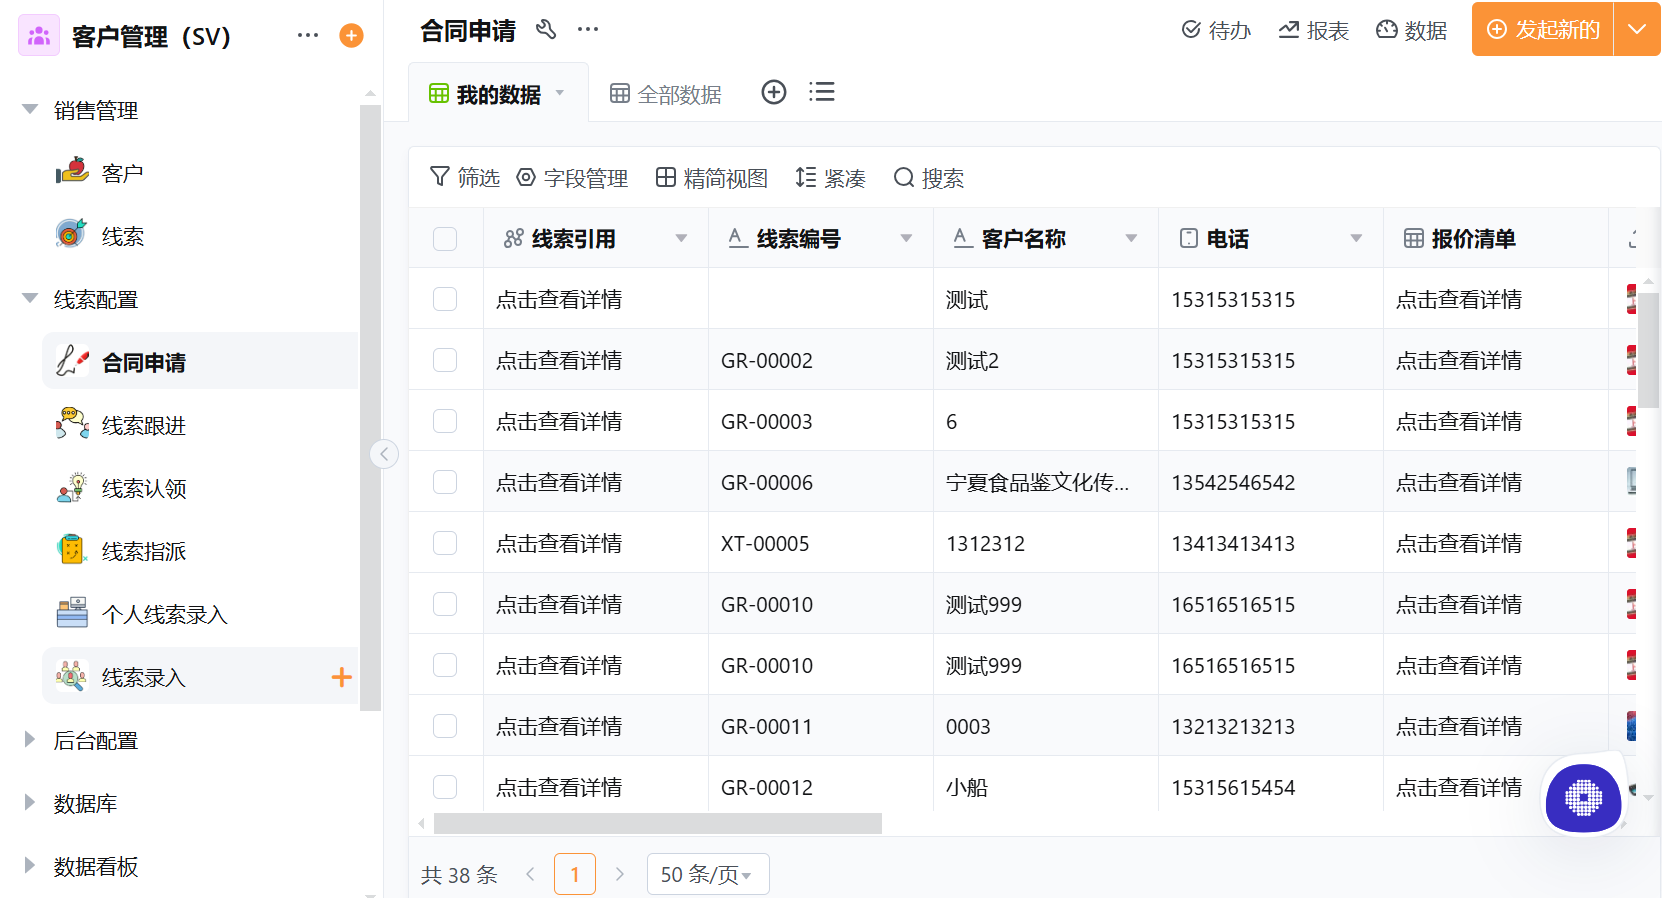Click the customer name 宁夏食品鉴文化传...
The image size is (1662, 898).
click(1037, 482)
